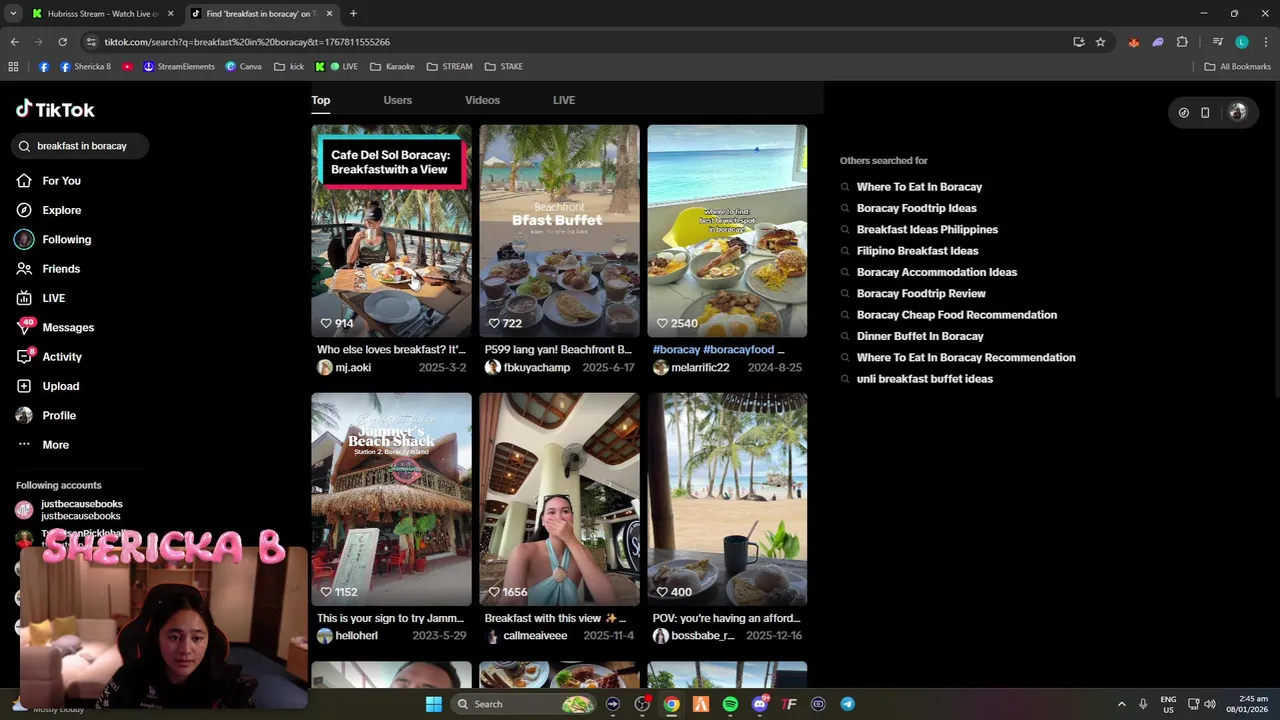Click the TikTok logo
The image size is (1280, 720).
(x=55, y=109)
